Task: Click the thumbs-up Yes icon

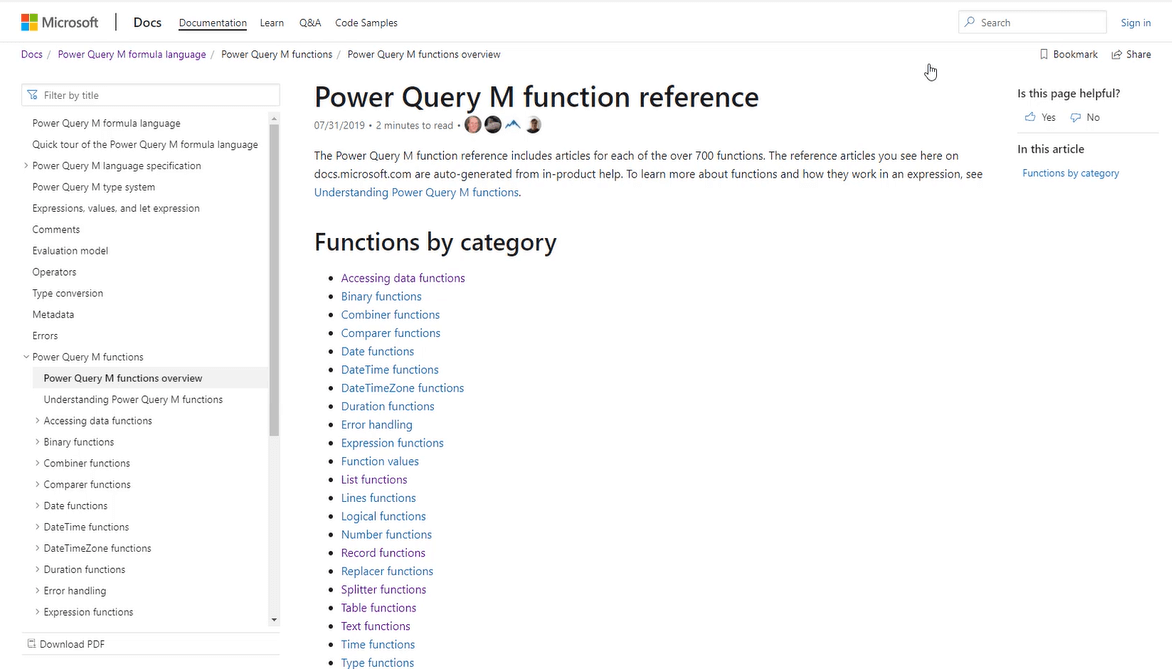Action: pos(1030,117)
